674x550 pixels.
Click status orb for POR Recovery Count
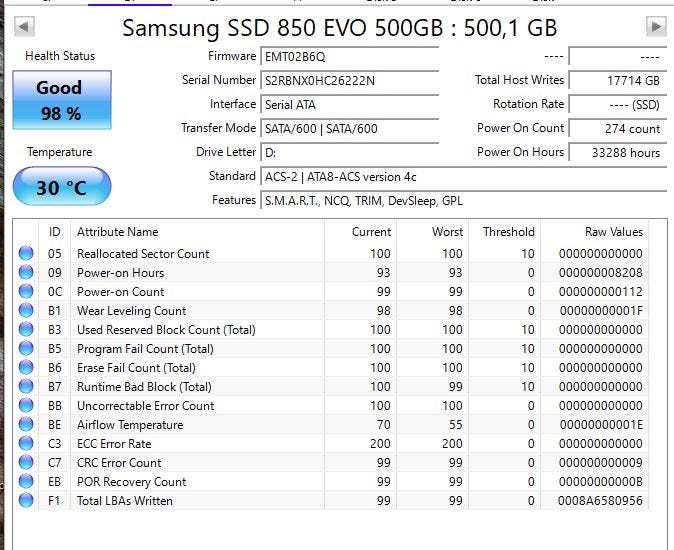pyautogui.click(x=26, y=481)
